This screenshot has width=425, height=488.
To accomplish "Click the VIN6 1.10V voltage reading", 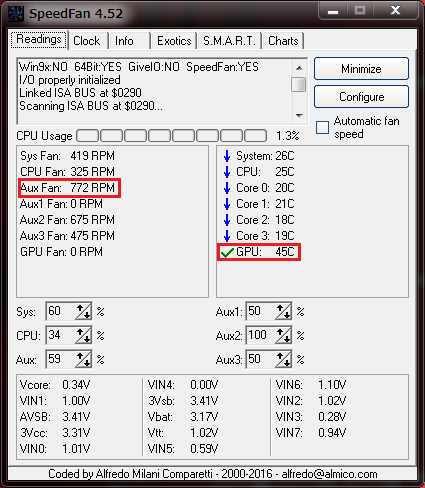I will 311,385.
